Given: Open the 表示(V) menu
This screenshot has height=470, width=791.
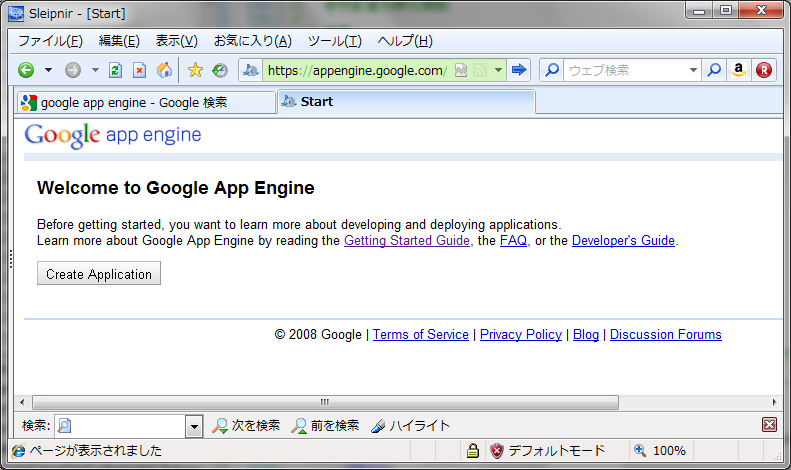Looking at the screenshot, I should tap(177, 41).
